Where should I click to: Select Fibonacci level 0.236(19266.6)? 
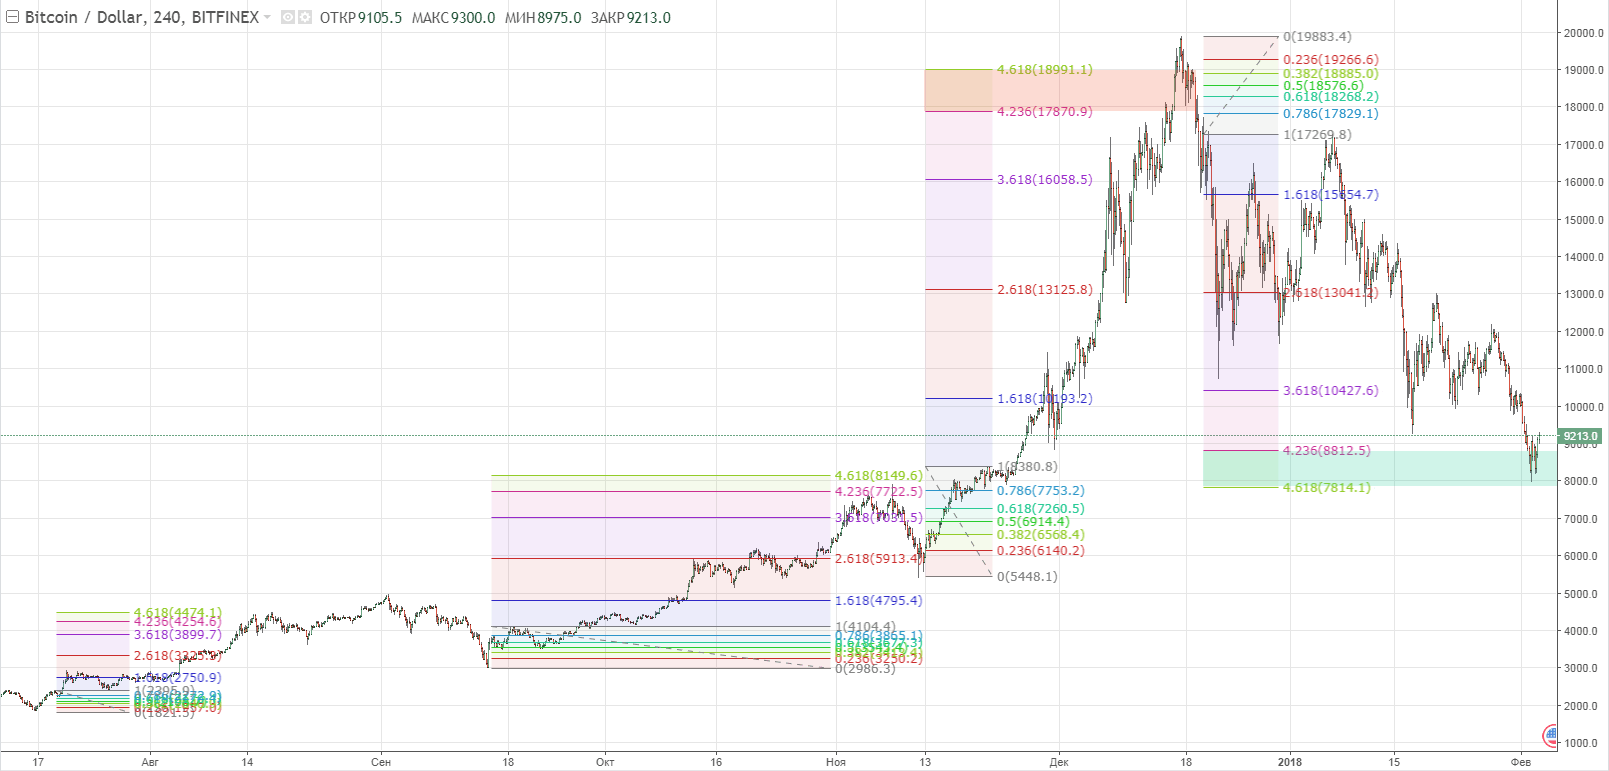[1330, 59]
